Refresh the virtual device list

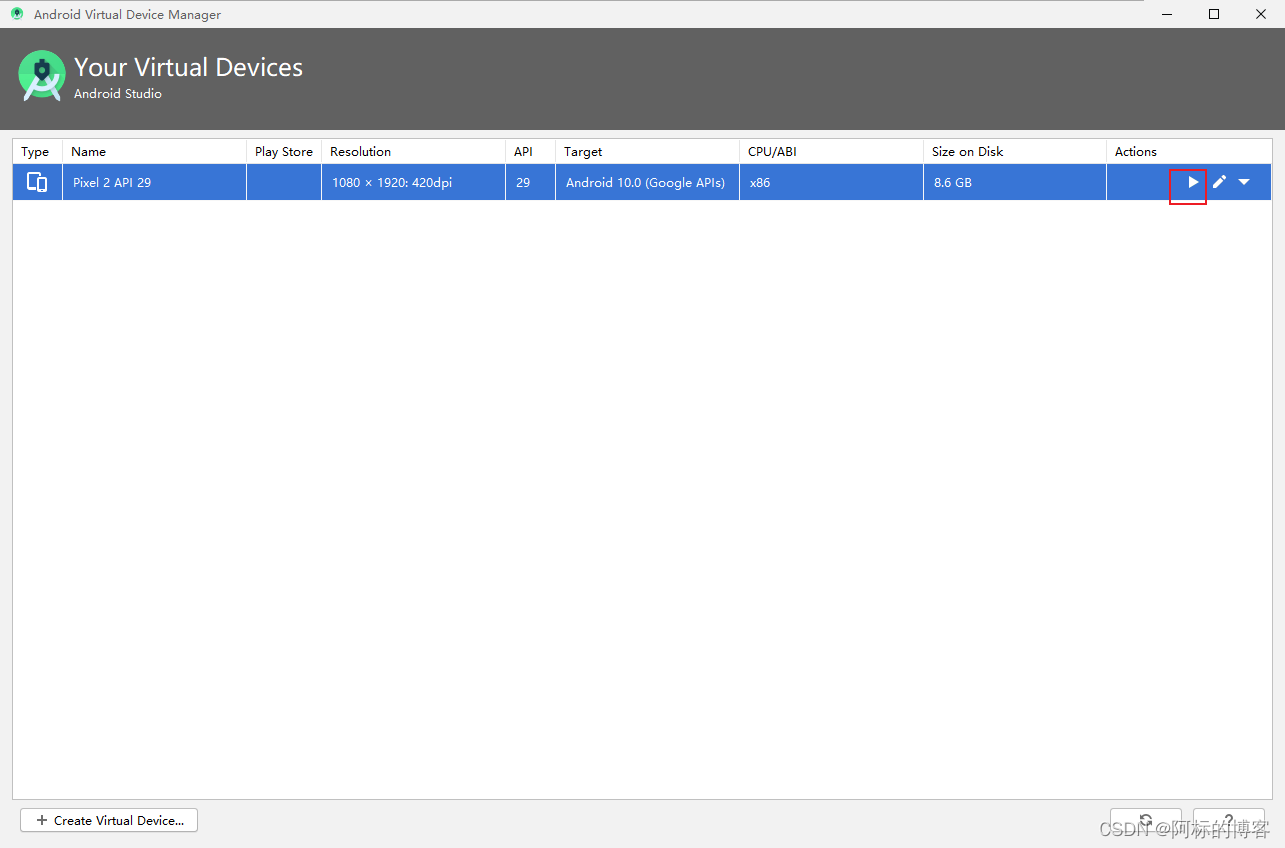point(1146,820)
